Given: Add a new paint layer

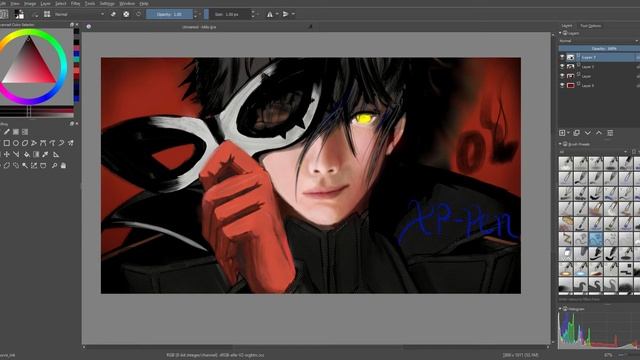Looking at the screenshot, I should [562, 133].
